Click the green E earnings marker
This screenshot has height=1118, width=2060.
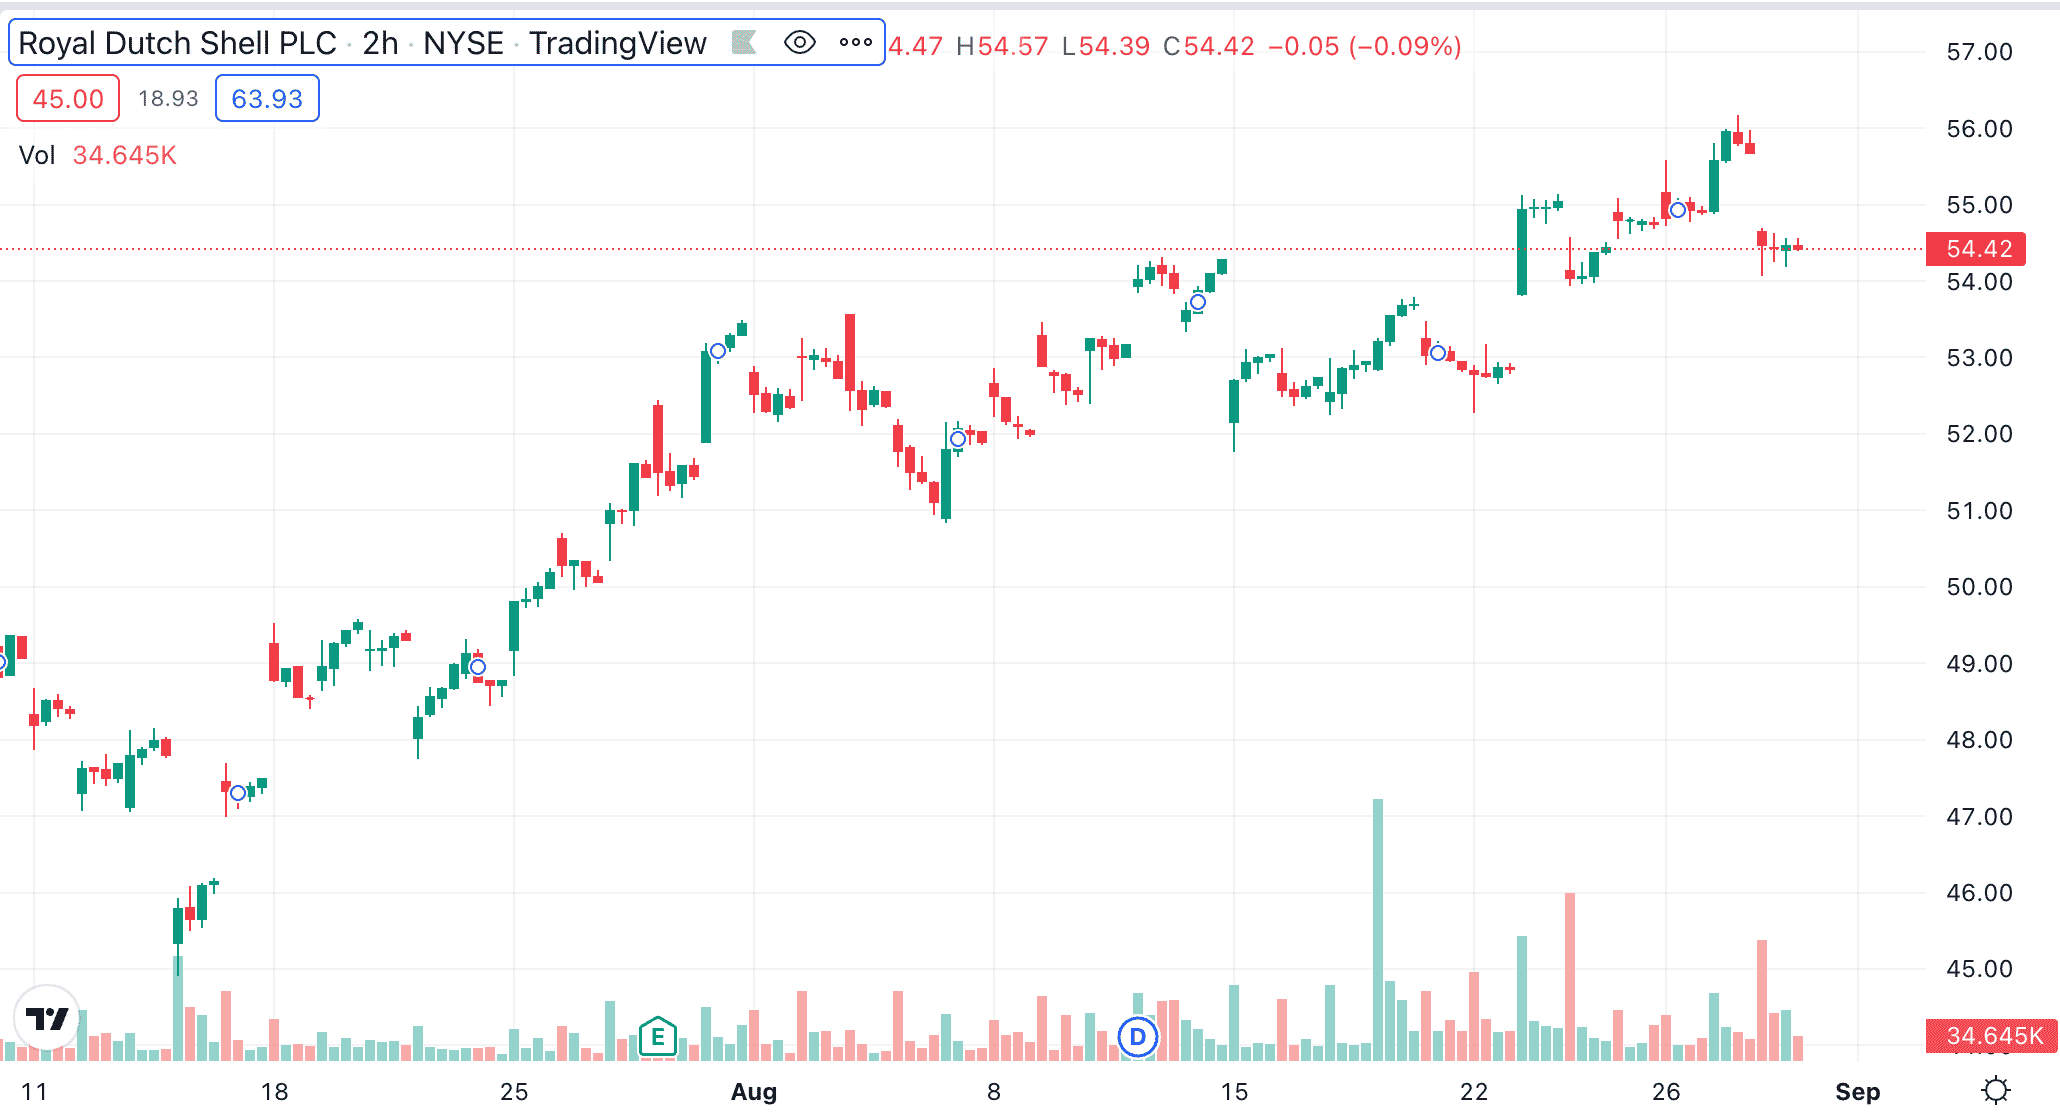[x=658, y=1037]
